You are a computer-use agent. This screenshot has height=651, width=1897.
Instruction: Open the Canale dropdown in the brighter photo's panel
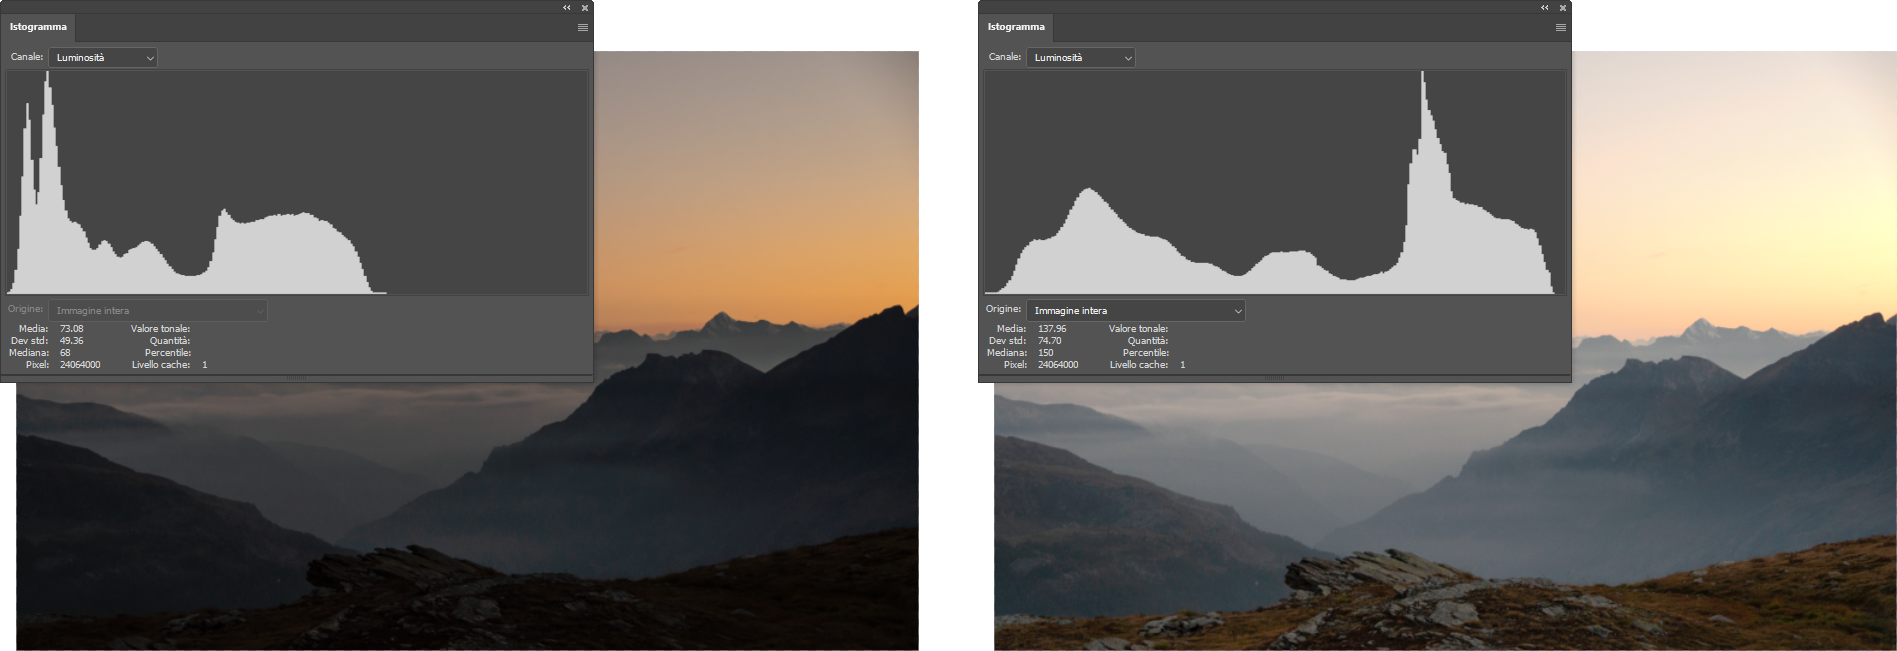coord(1081,58)
